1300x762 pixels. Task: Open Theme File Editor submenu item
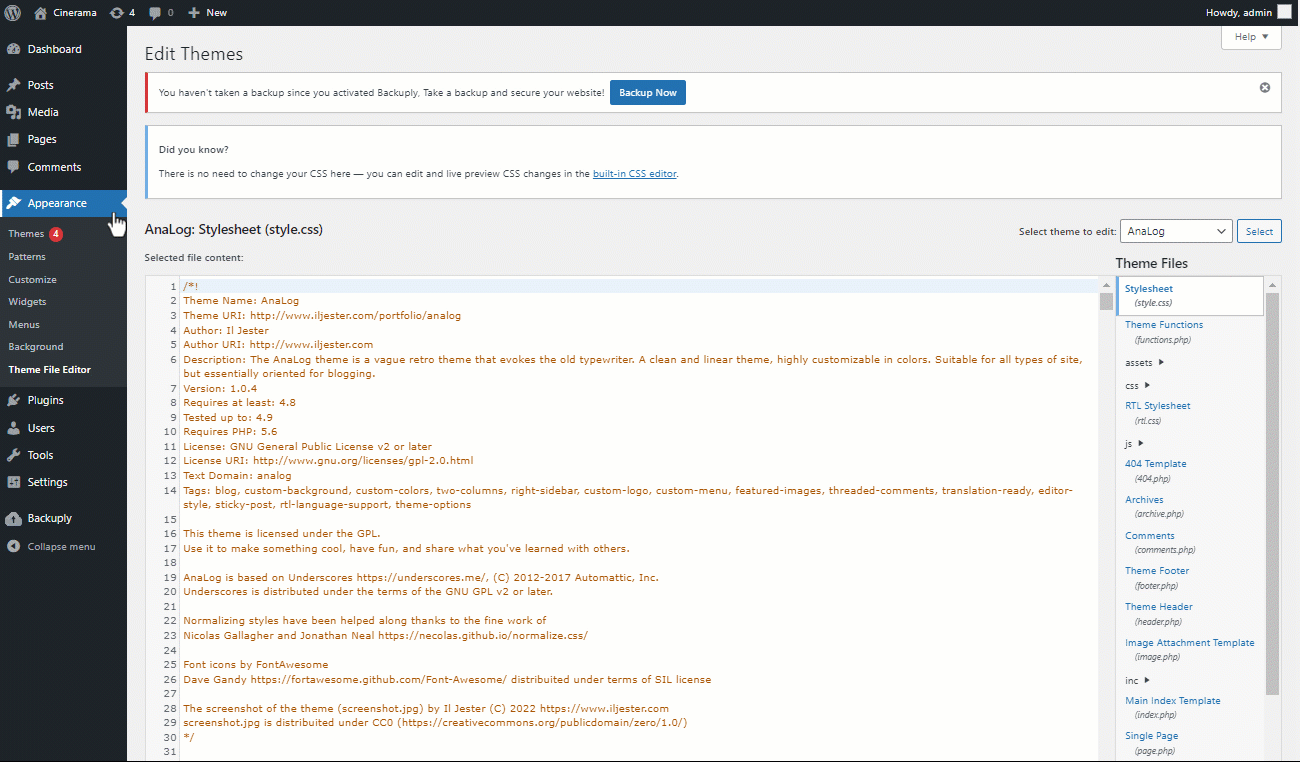pos(49,370)
